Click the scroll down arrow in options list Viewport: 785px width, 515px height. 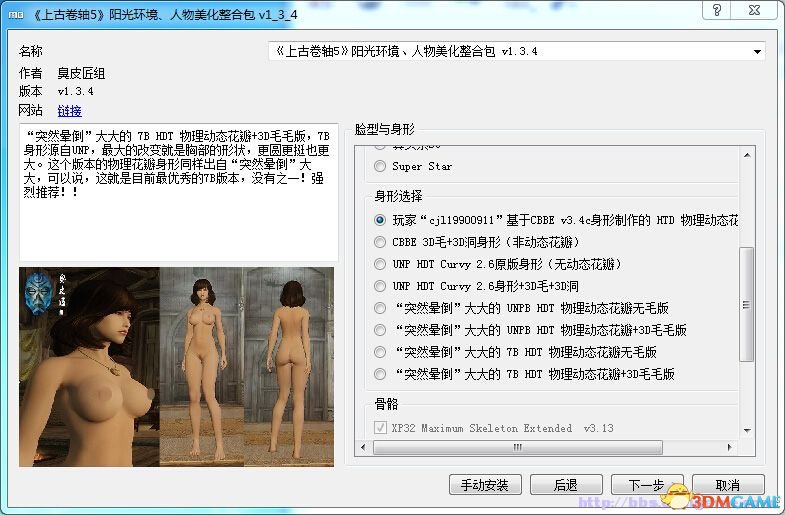(746, 430)
